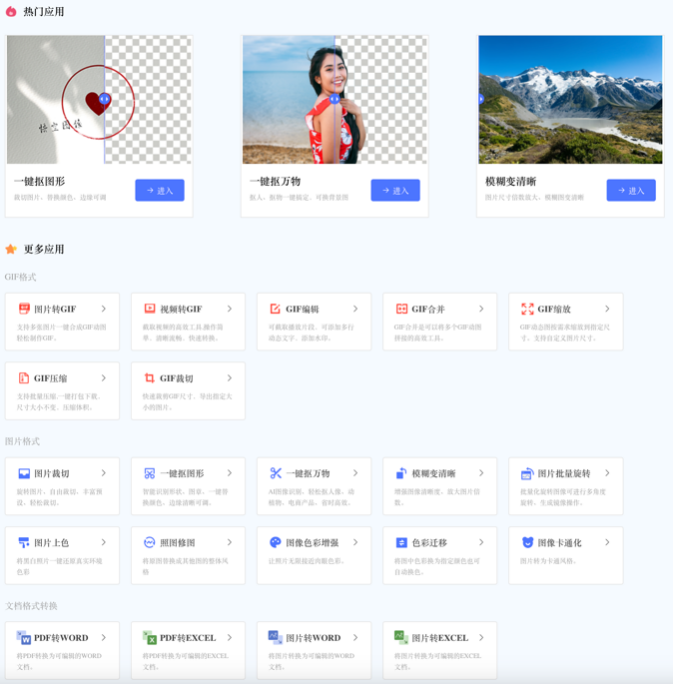
Task: Click the 一键抠图形 card icon
Action: 150,473
